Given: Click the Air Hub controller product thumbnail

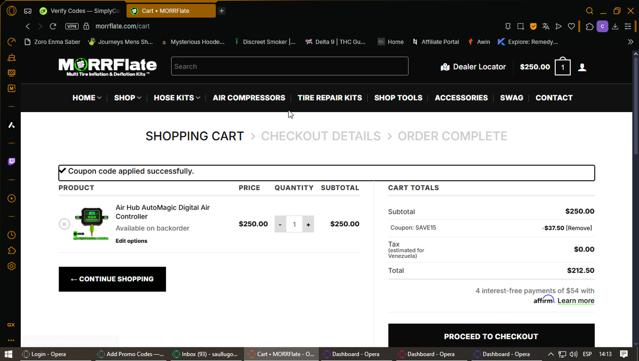Looking at the screenshot, I should (91, 223).
